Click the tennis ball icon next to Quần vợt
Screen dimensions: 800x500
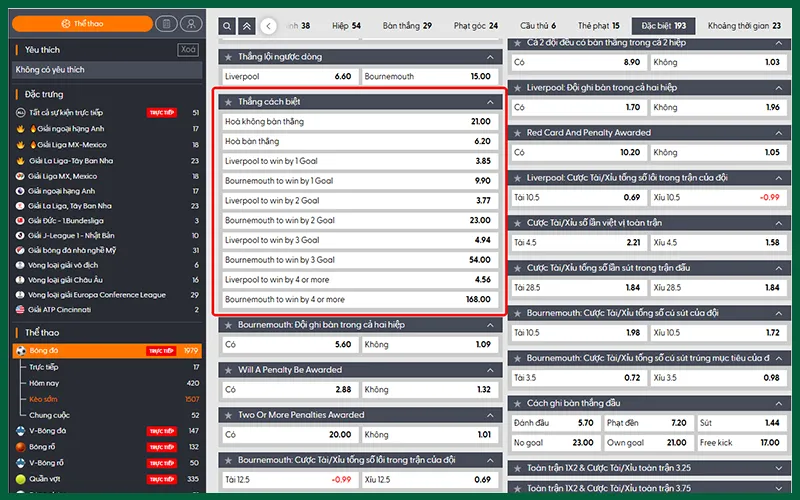click(x=21, y=479)
